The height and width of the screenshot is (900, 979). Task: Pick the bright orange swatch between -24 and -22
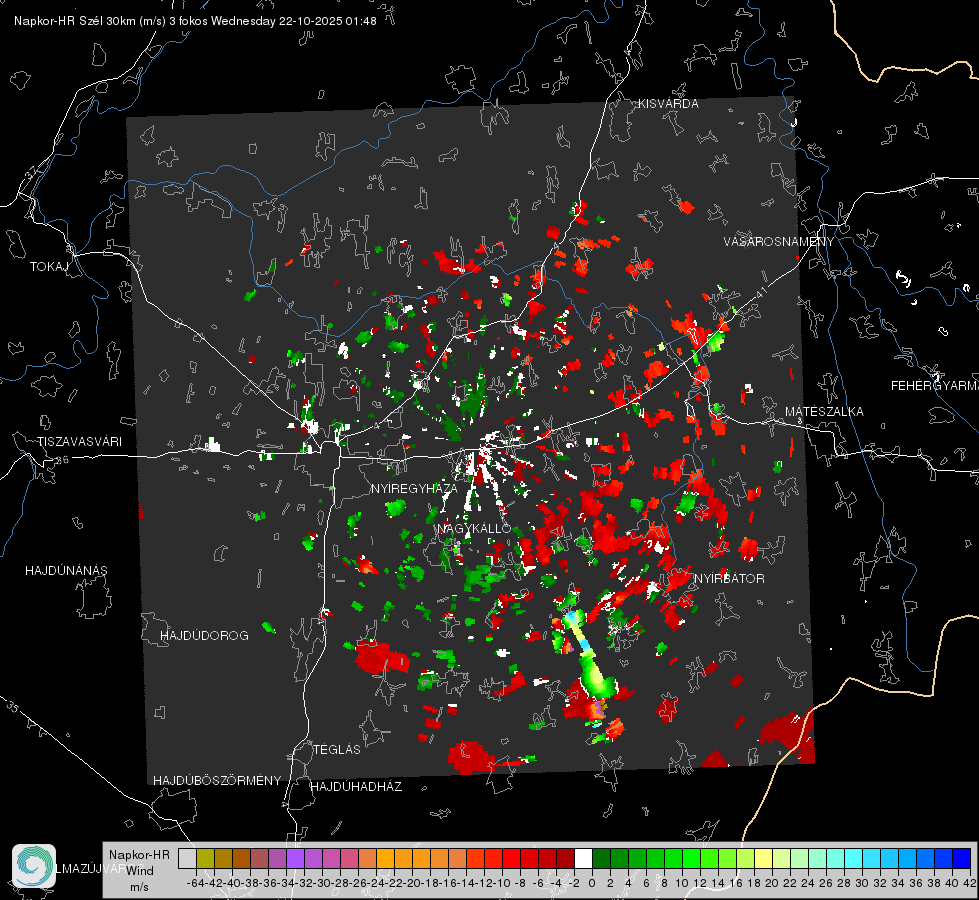(386, 858)
